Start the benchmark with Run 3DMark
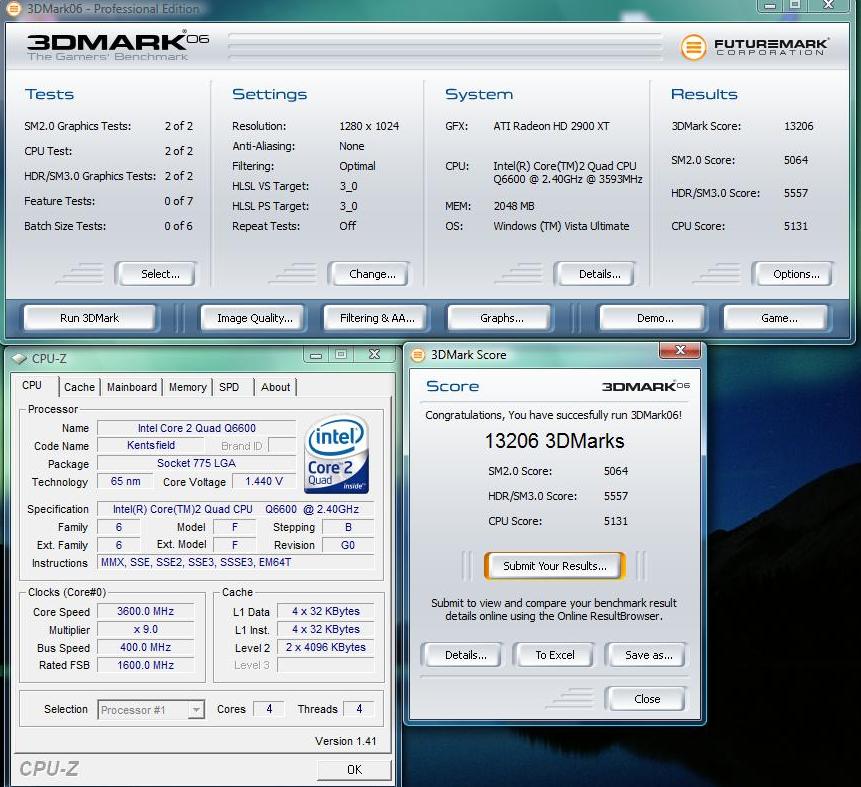Image resolution: width=861 pixels, height=787 pixels. click(90, 318)
